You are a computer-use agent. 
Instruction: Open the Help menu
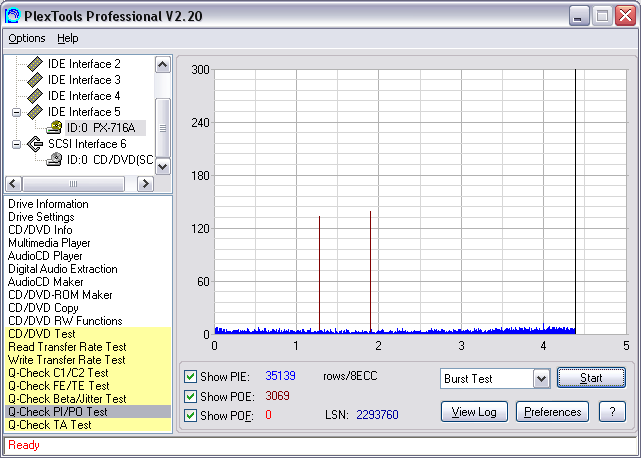tap(67, 38)
